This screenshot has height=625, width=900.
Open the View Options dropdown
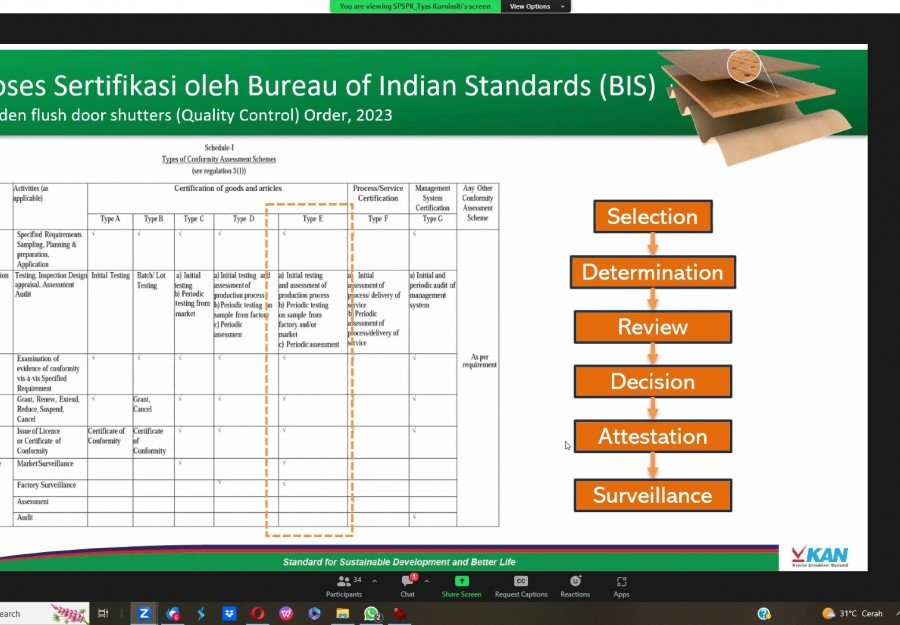point(536,6)
